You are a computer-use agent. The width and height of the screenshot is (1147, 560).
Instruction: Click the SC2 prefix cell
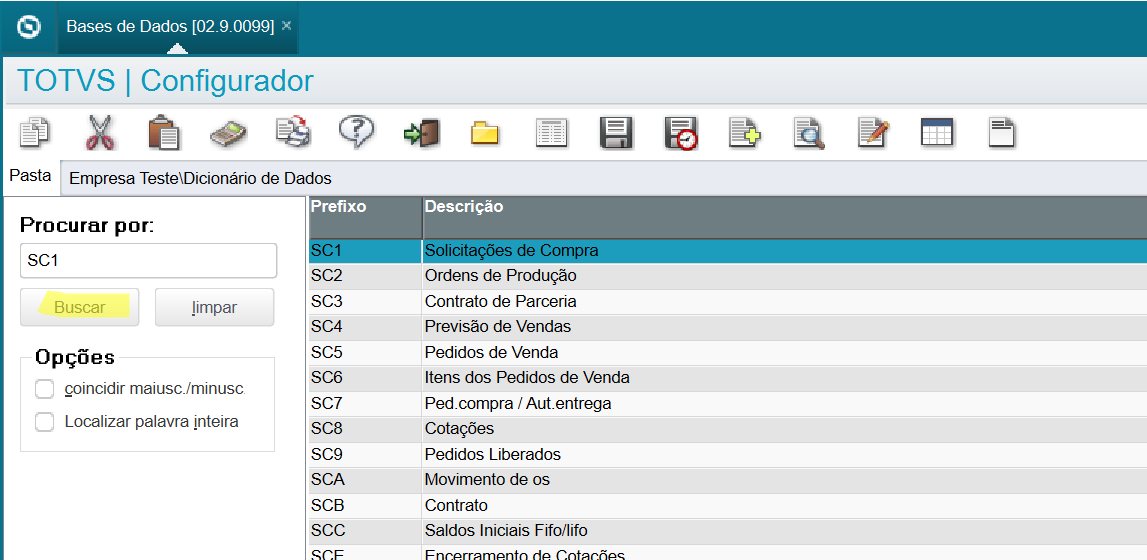point(365,276)
